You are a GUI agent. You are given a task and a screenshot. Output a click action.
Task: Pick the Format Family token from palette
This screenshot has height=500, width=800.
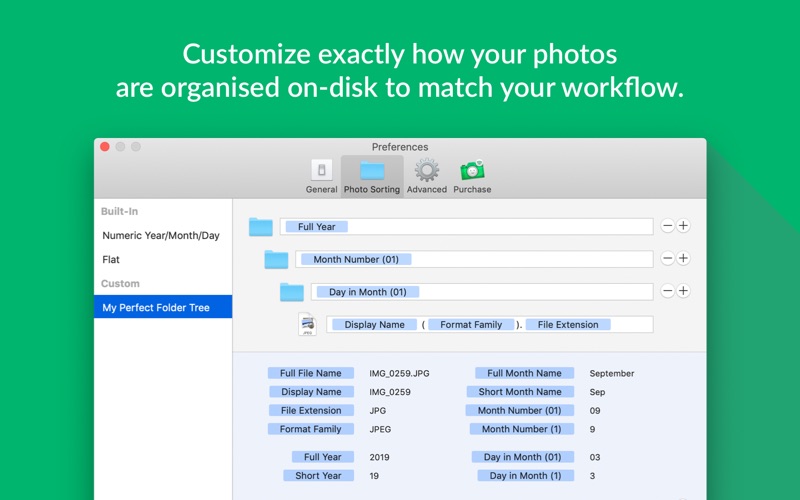pyautogui.click(x=311, y=429)
